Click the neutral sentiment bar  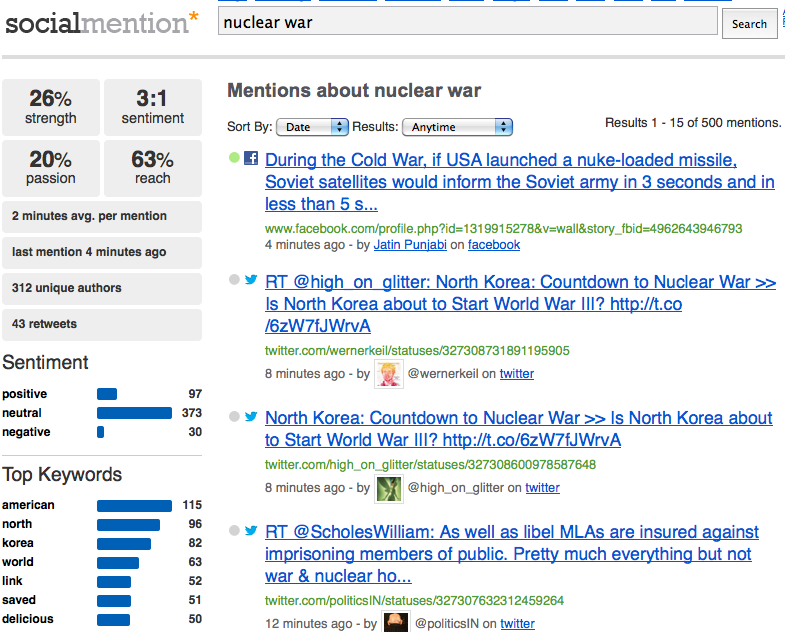[x=134, y=413]
